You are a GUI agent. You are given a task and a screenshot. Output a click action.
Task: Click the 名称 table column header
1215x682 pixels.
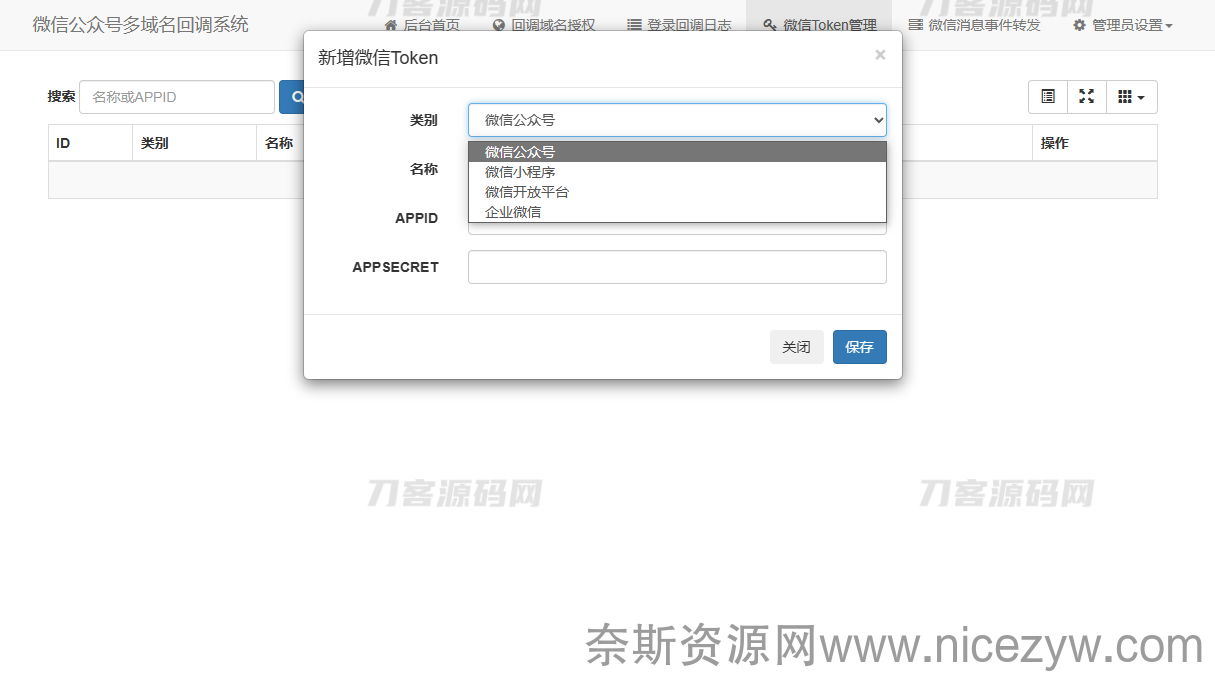pos(279,143)
